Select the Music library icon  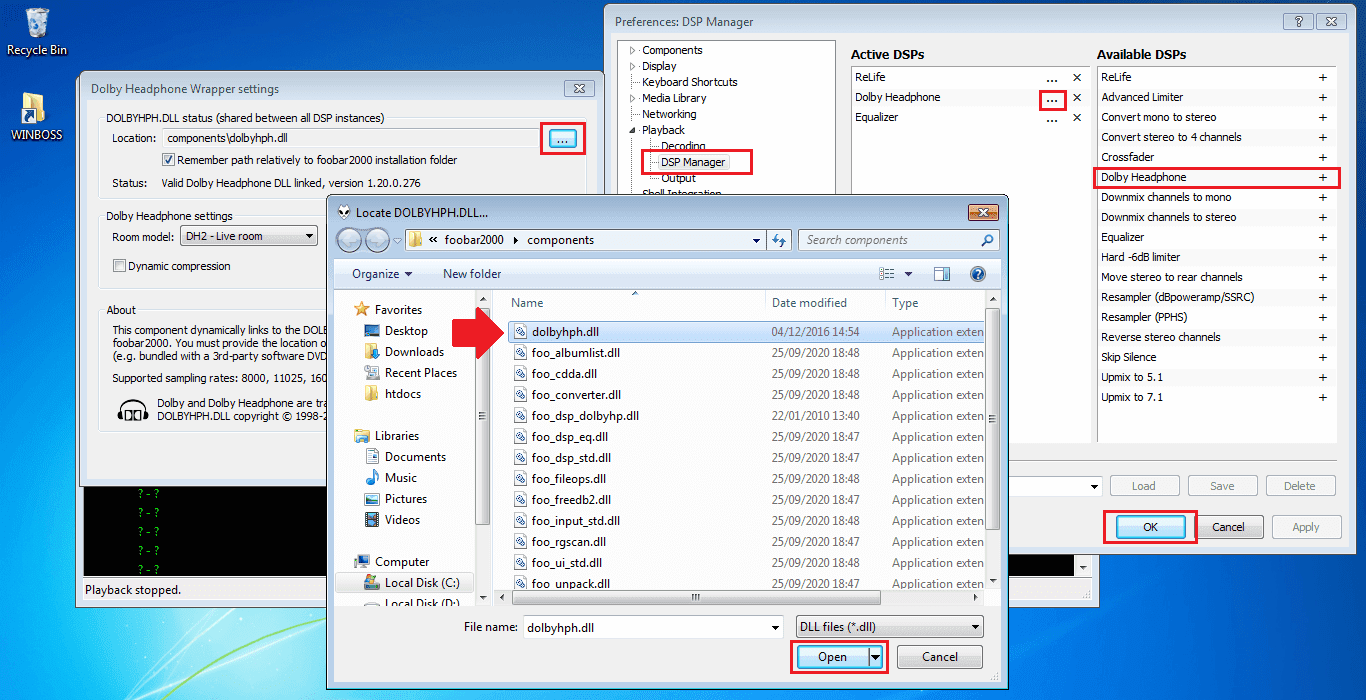372,478
